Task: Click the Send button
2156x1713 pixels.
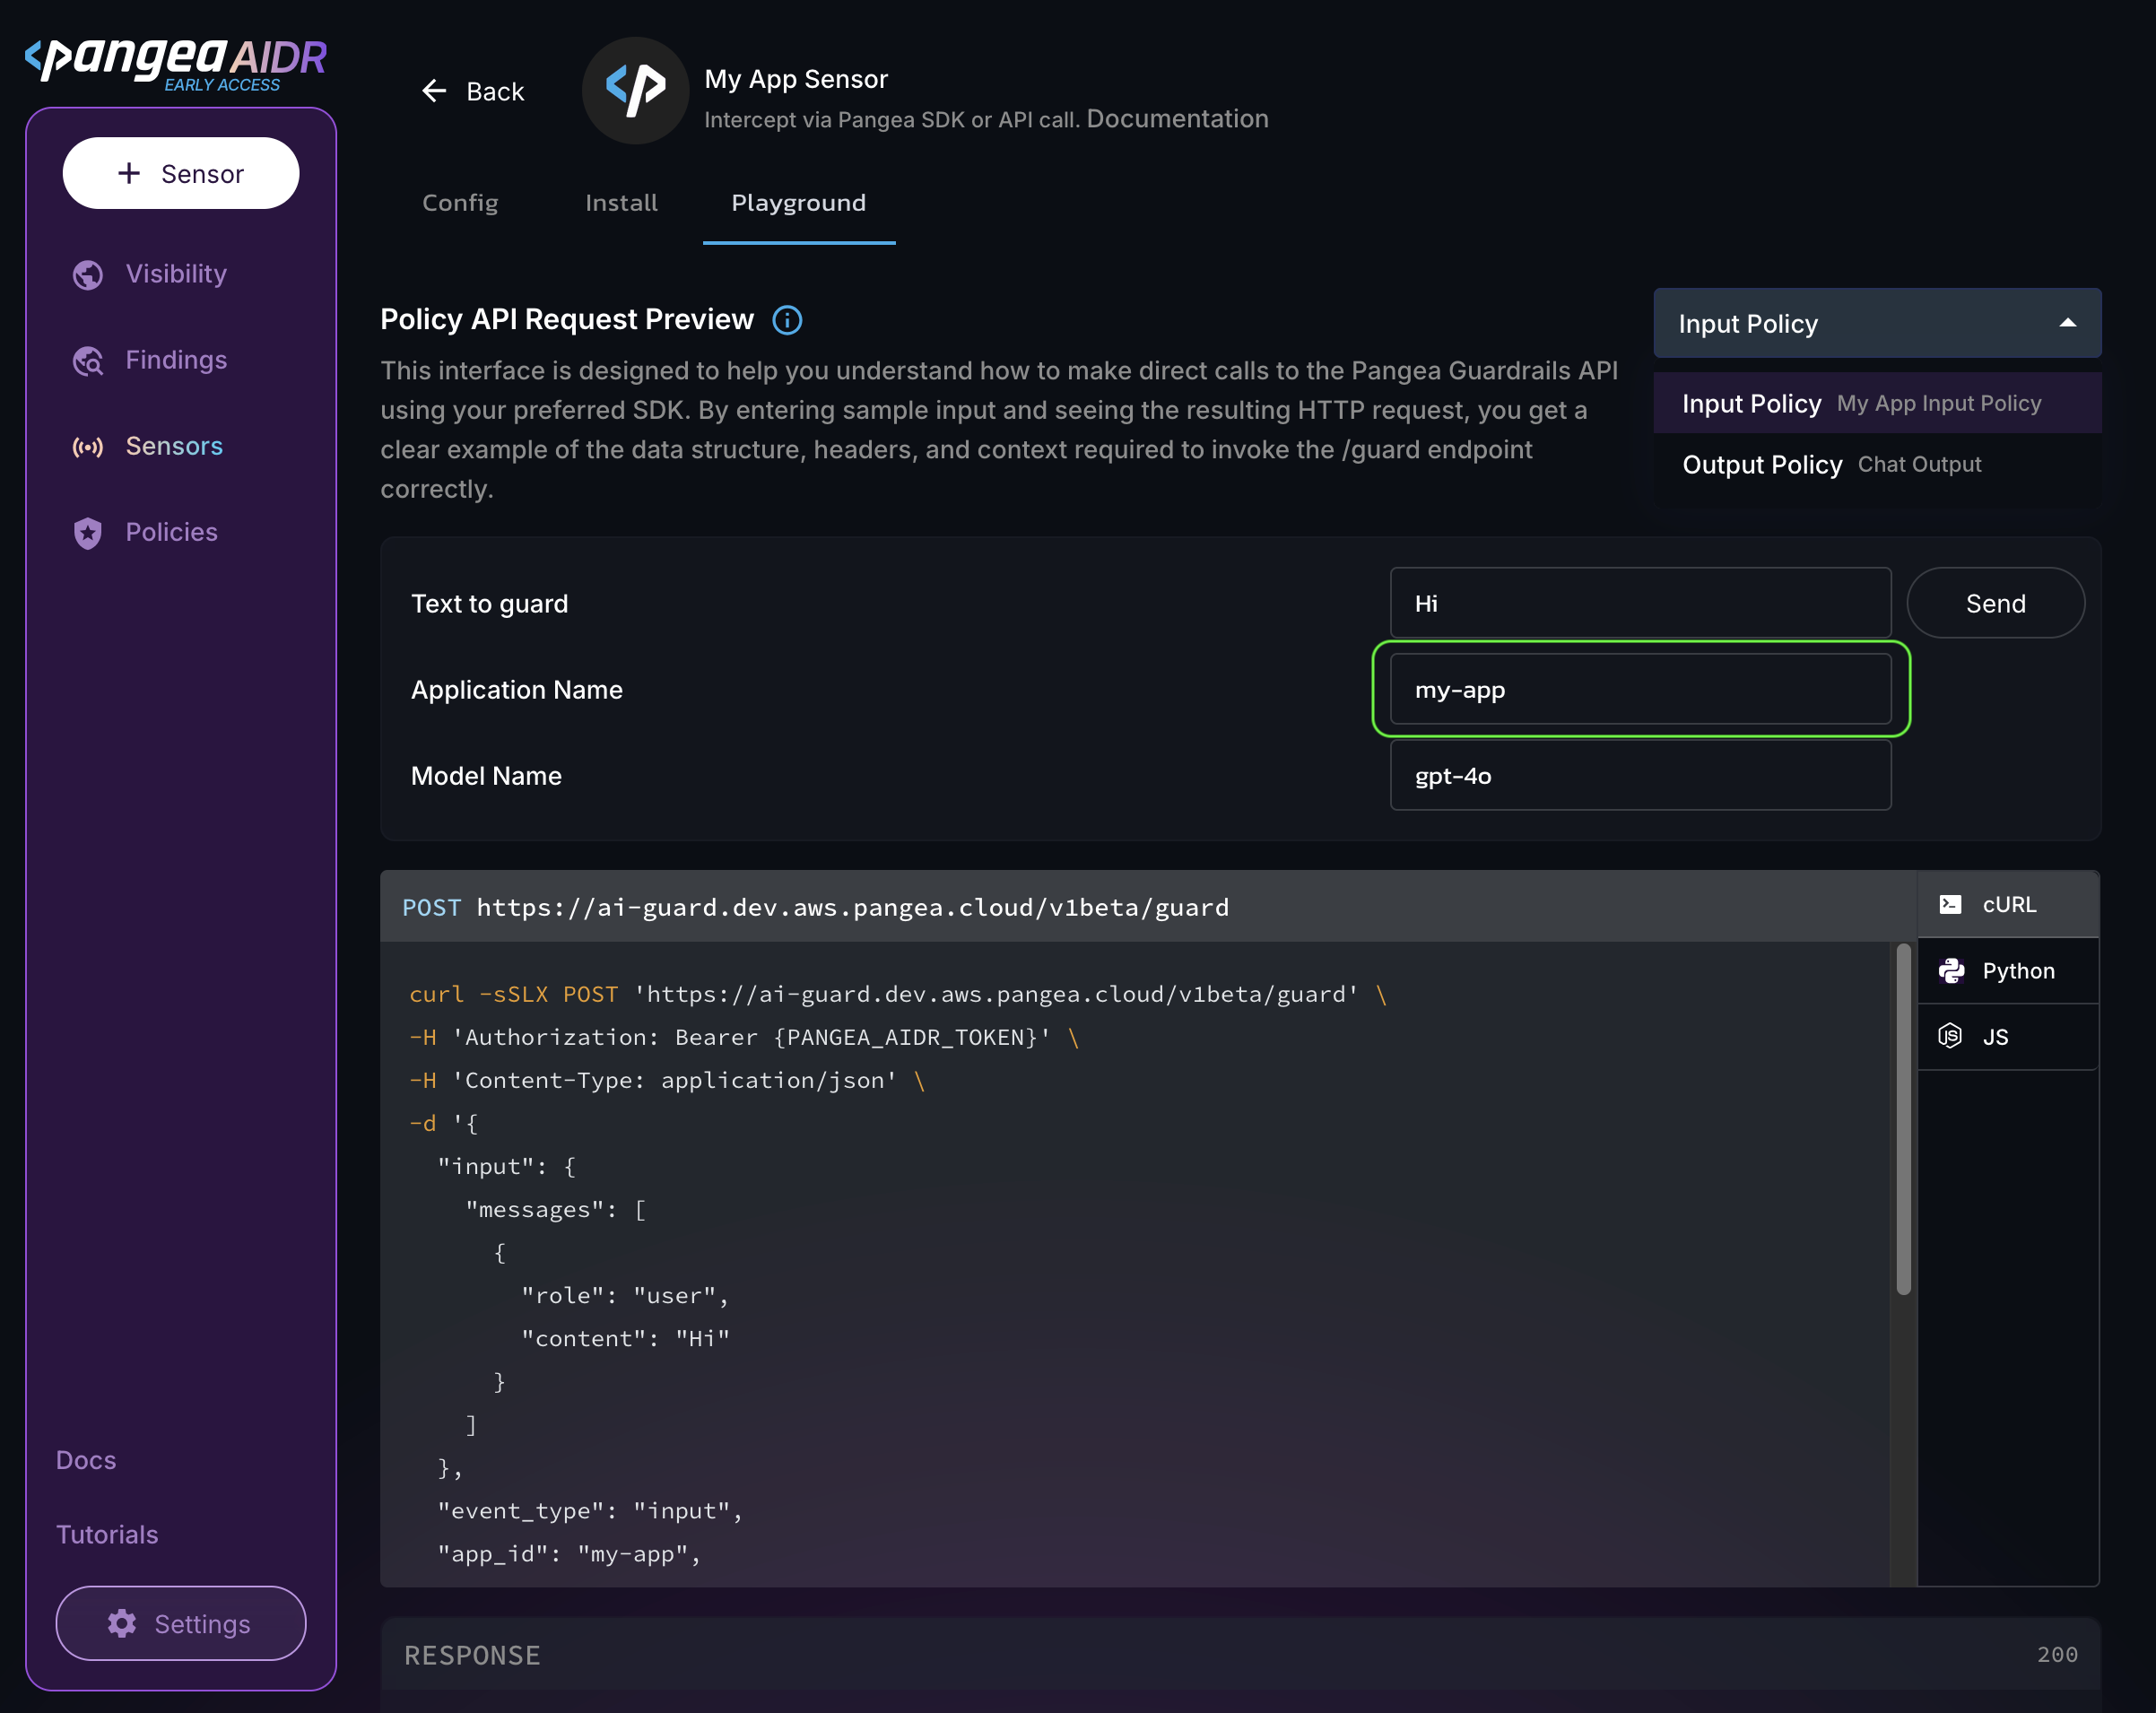Action: click(1995, 603)
